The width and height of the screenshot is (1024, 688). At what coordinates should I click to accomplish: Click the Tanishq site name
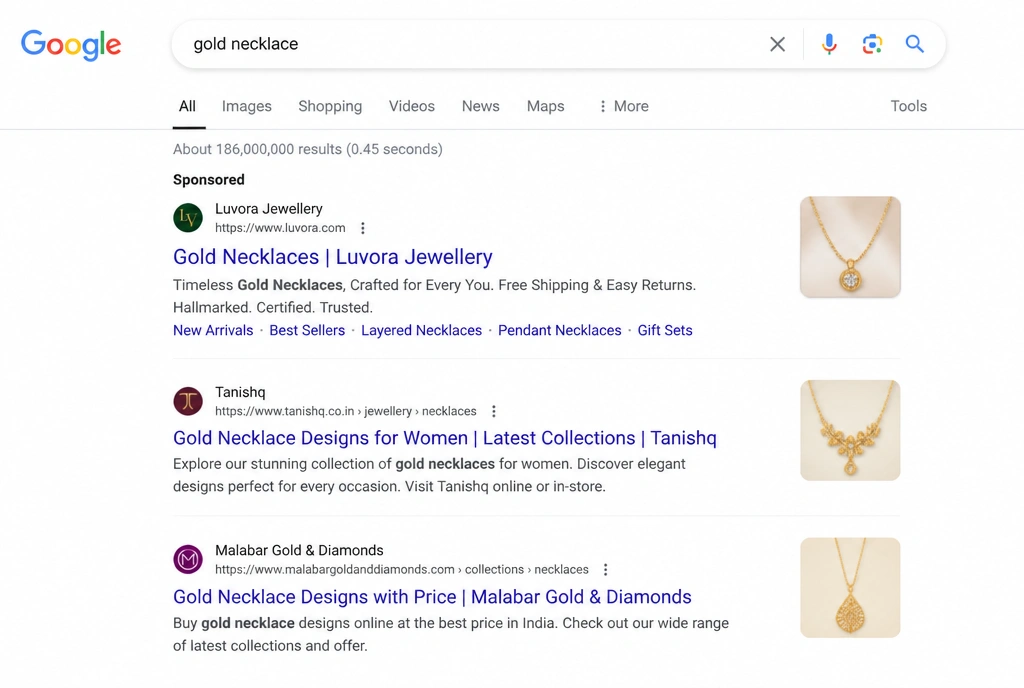240,392
